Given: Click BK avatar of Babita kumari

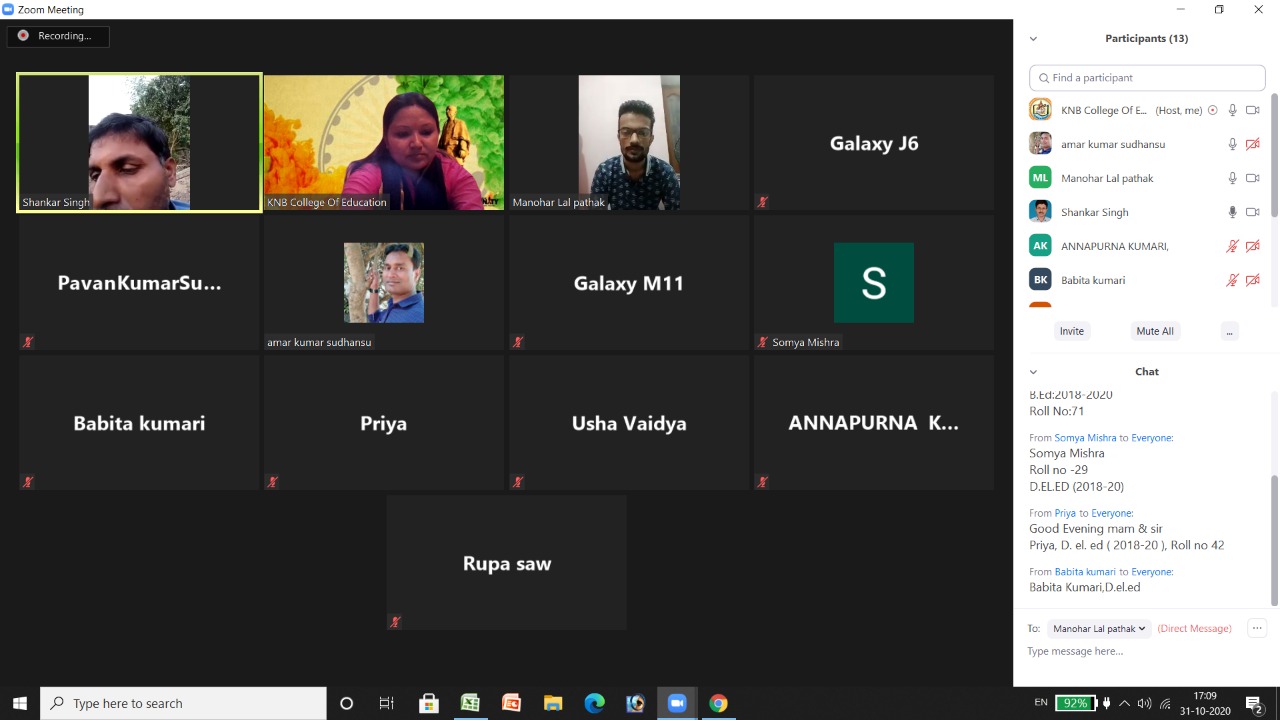Looking at the screenshot, I should [1040, 280].
